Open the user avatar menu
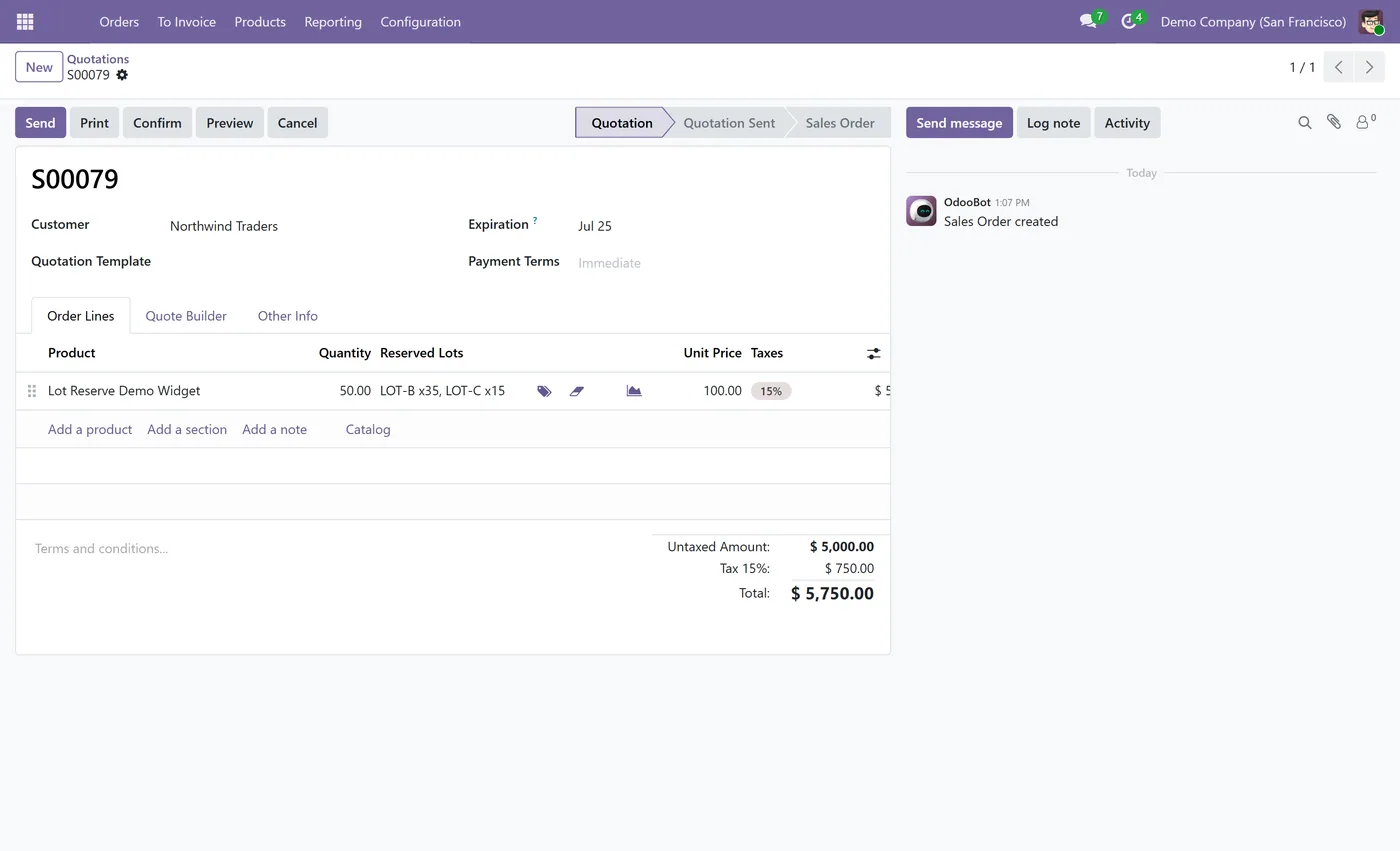The image size is (1400, 851). [x=1371, y=21]
